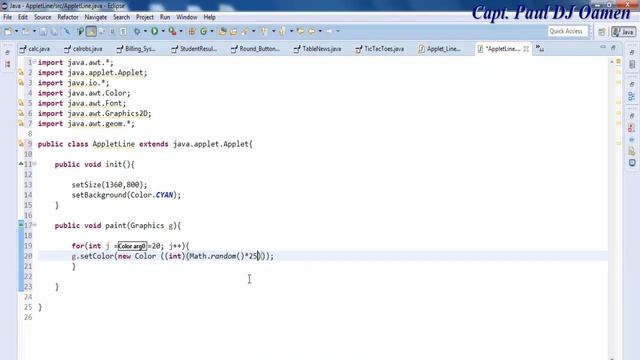The width and height of the screenshot is (640, 360).
Task: Maximize the editor area
Action: coord(613,48)
